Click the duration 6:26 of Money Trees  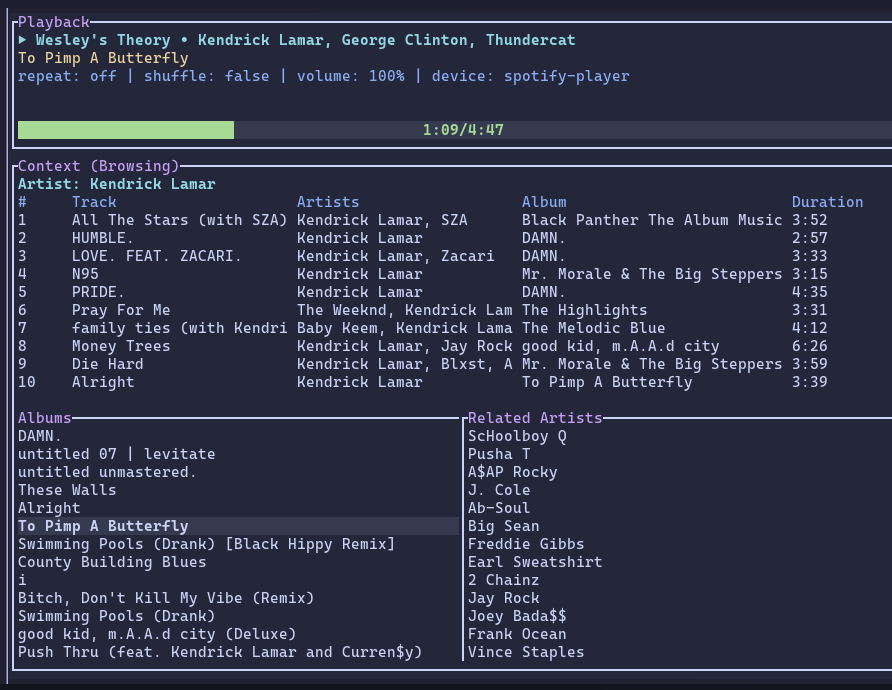tap(810, 346)
